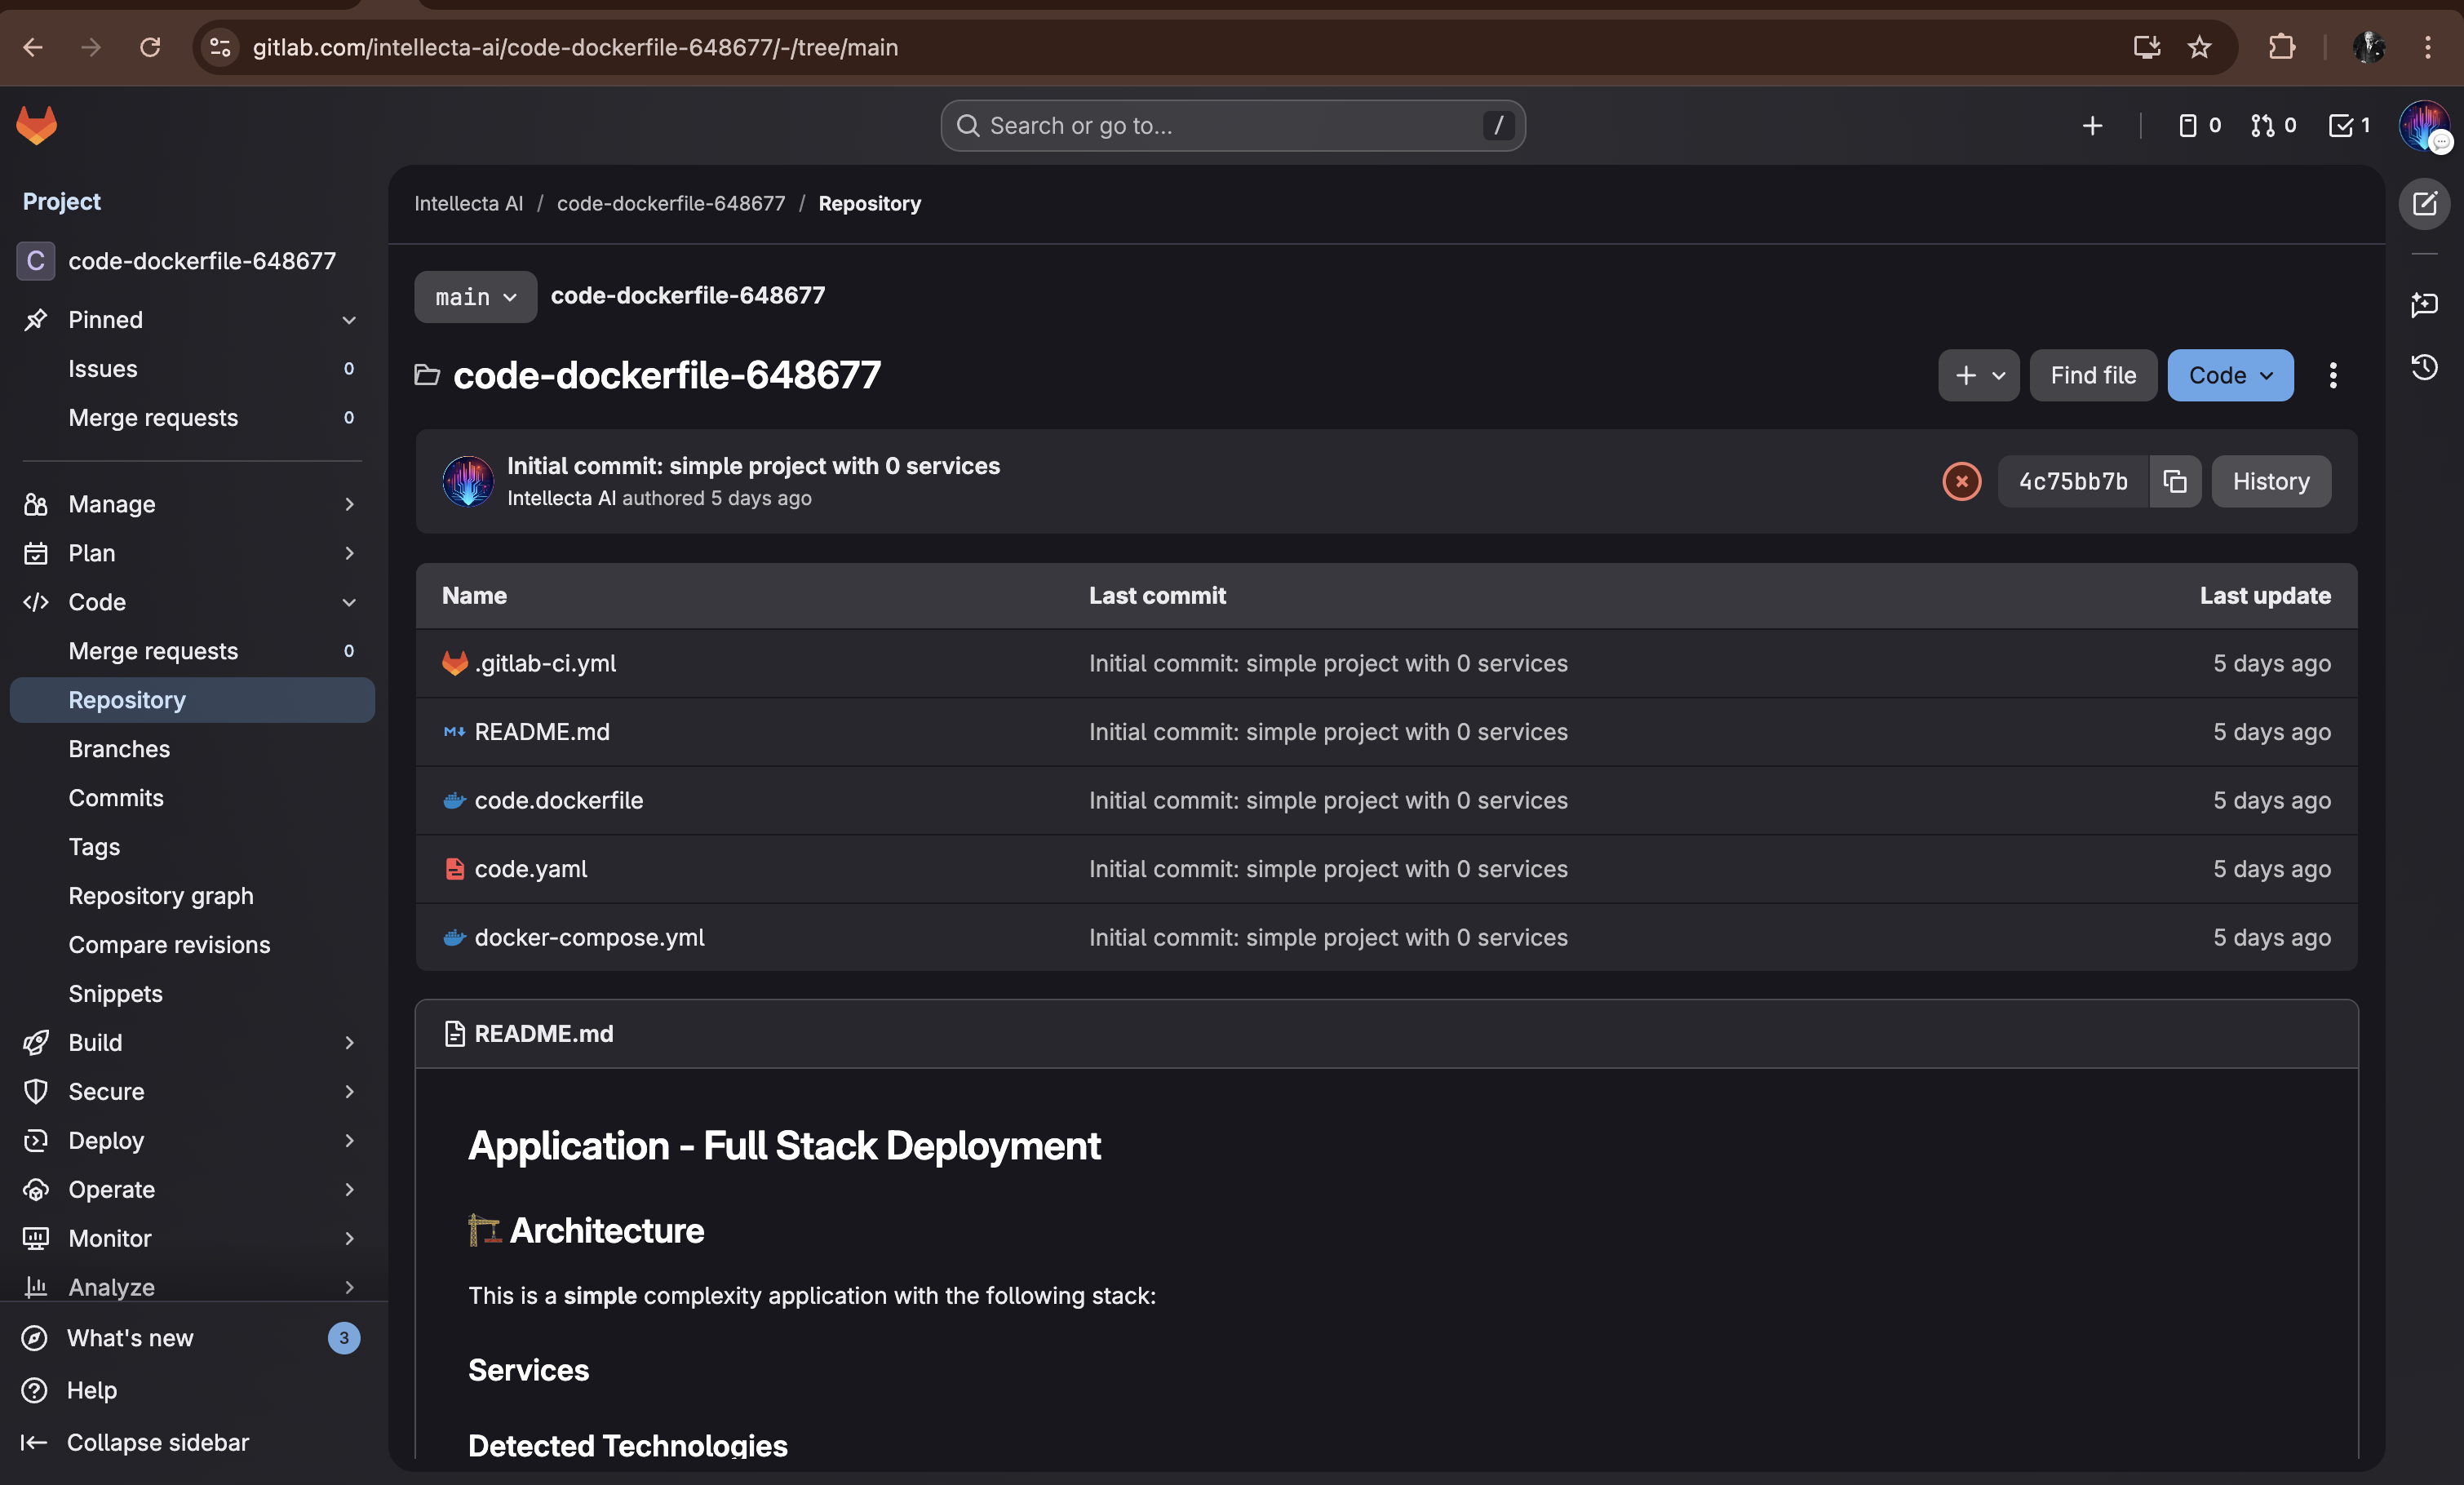Open the Chrome three-dot menu
This screenshot has width=2464, height=1485.
click(2427, 47)
